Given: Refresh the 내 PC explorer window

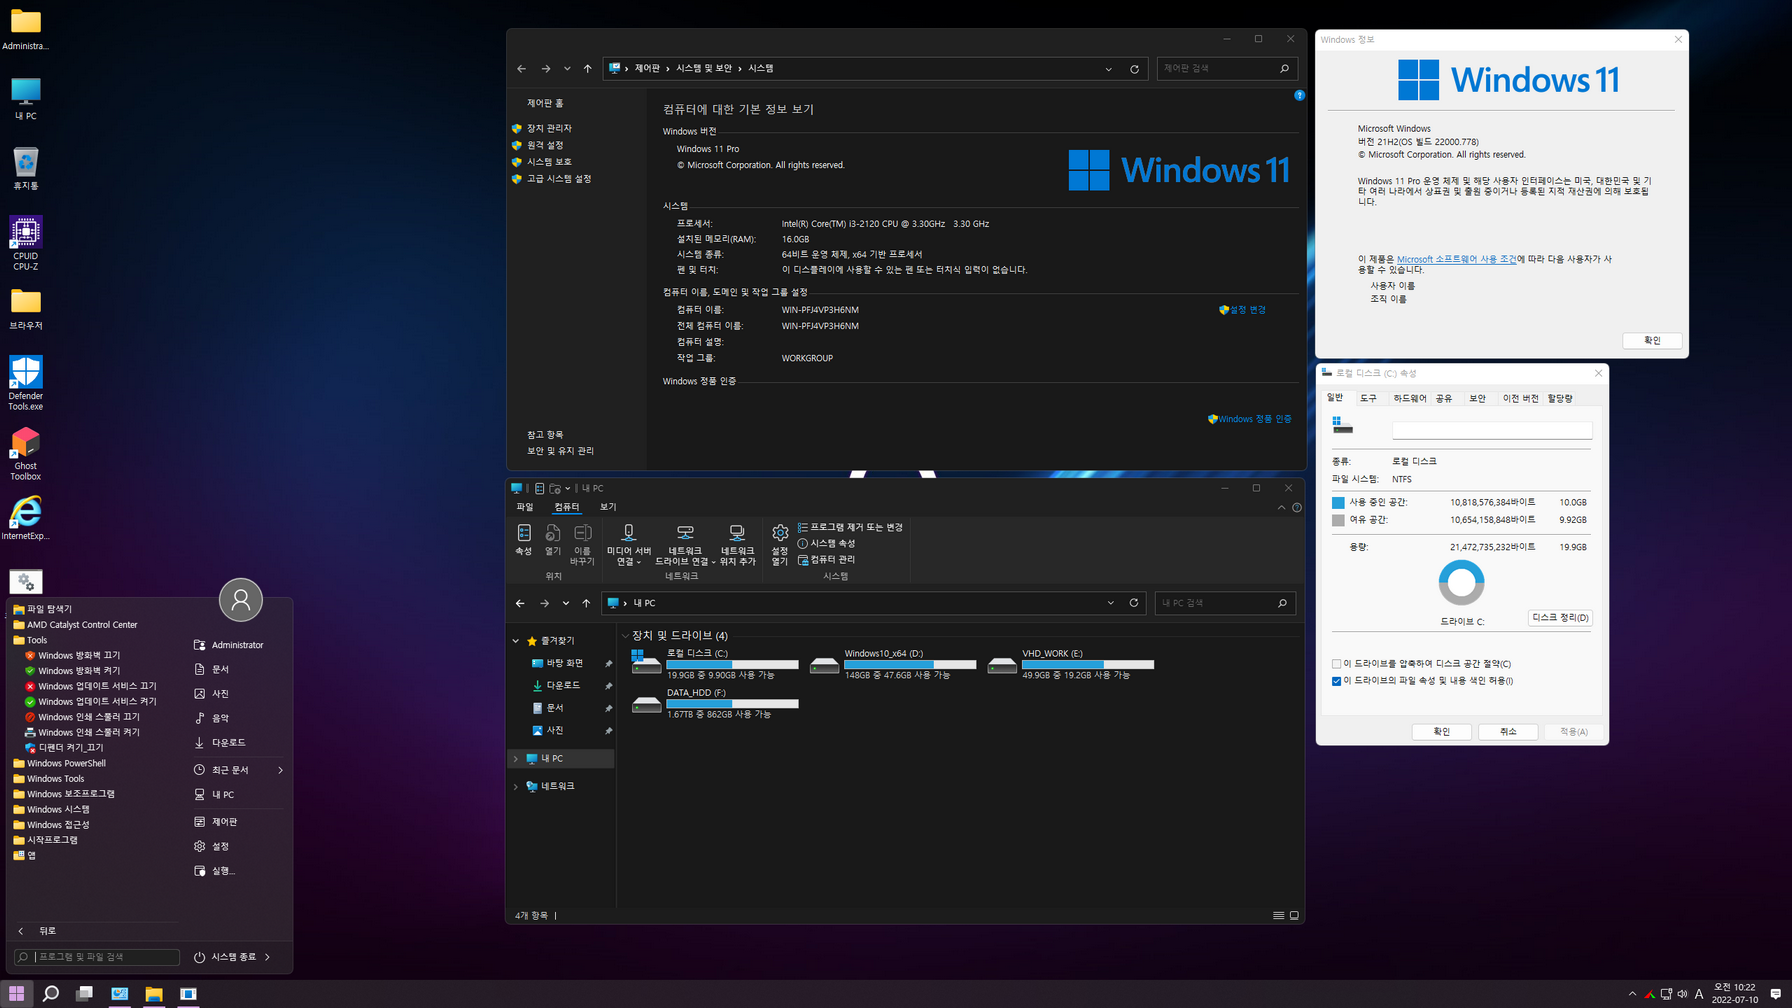Looking at the screenshot, I should pyautogui.click(x=1133, y=603).
